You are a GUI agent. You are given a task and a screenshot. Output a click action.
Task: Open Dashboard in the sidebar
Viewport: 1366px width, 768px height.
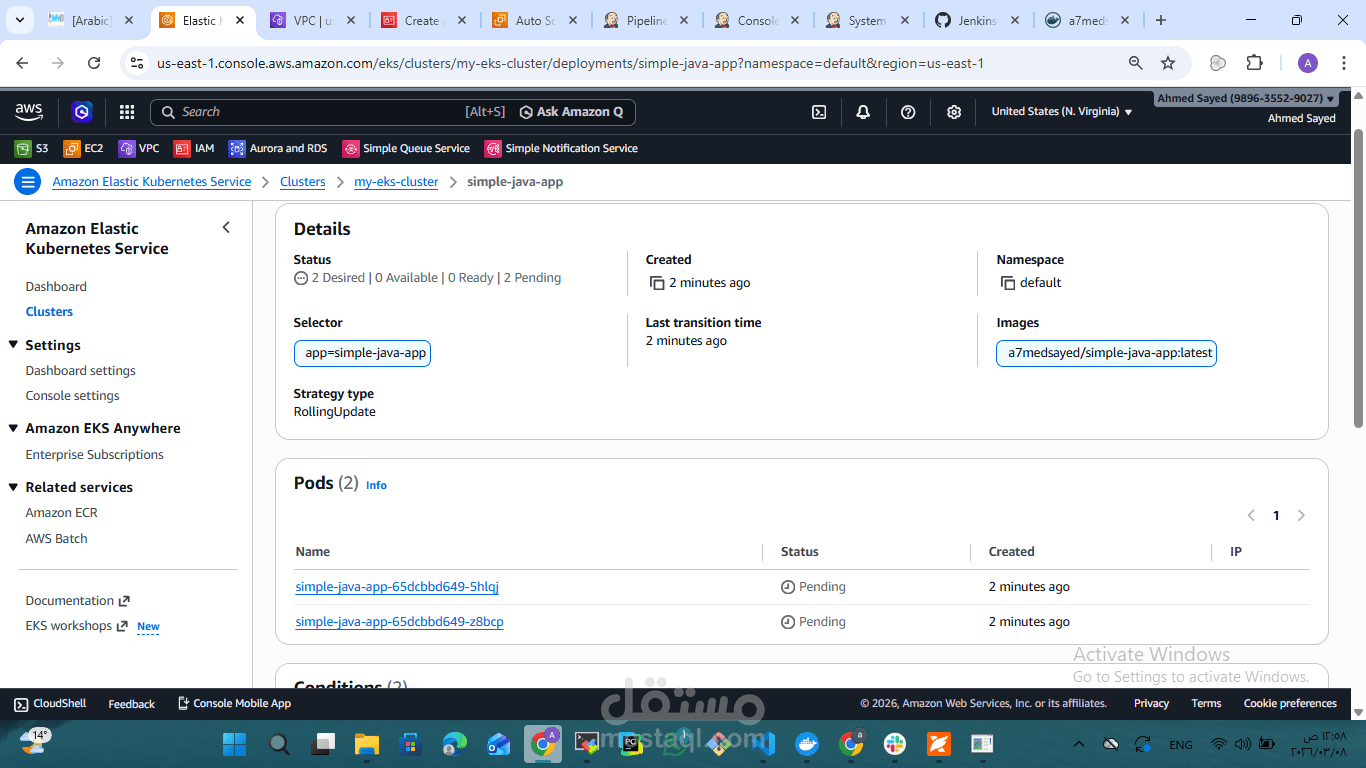(56, 287)
